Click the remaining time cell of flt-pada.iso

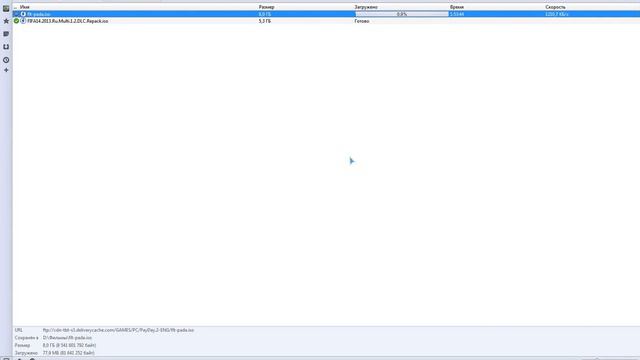point(457,14)
